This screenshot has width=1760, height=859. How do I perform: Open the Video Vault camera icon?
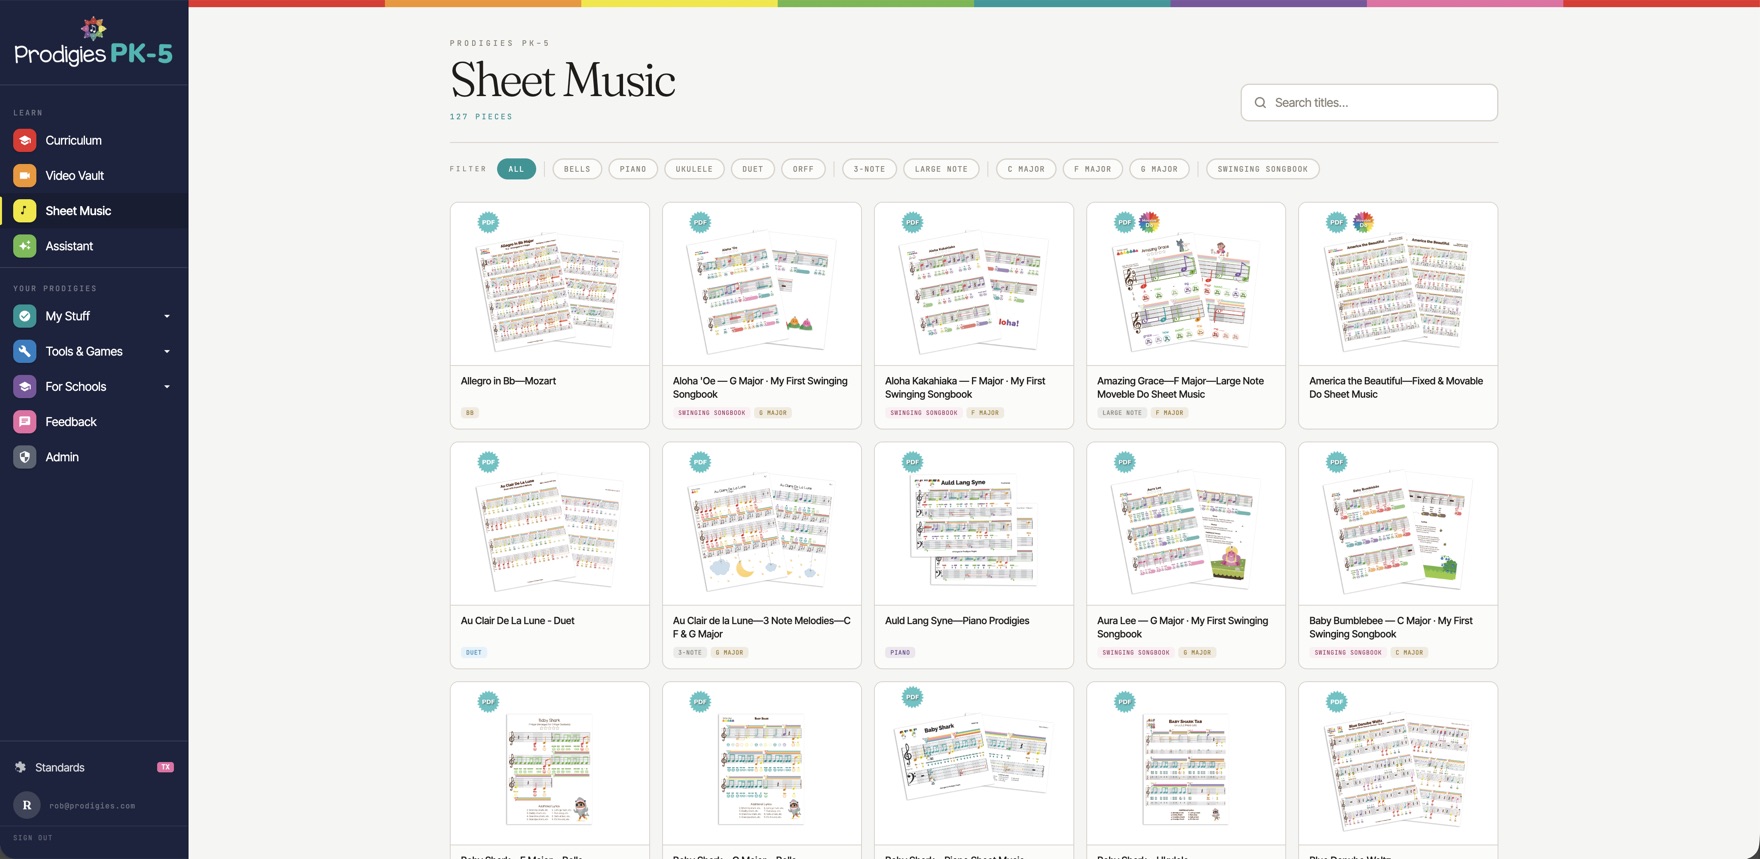coord(25,175)
